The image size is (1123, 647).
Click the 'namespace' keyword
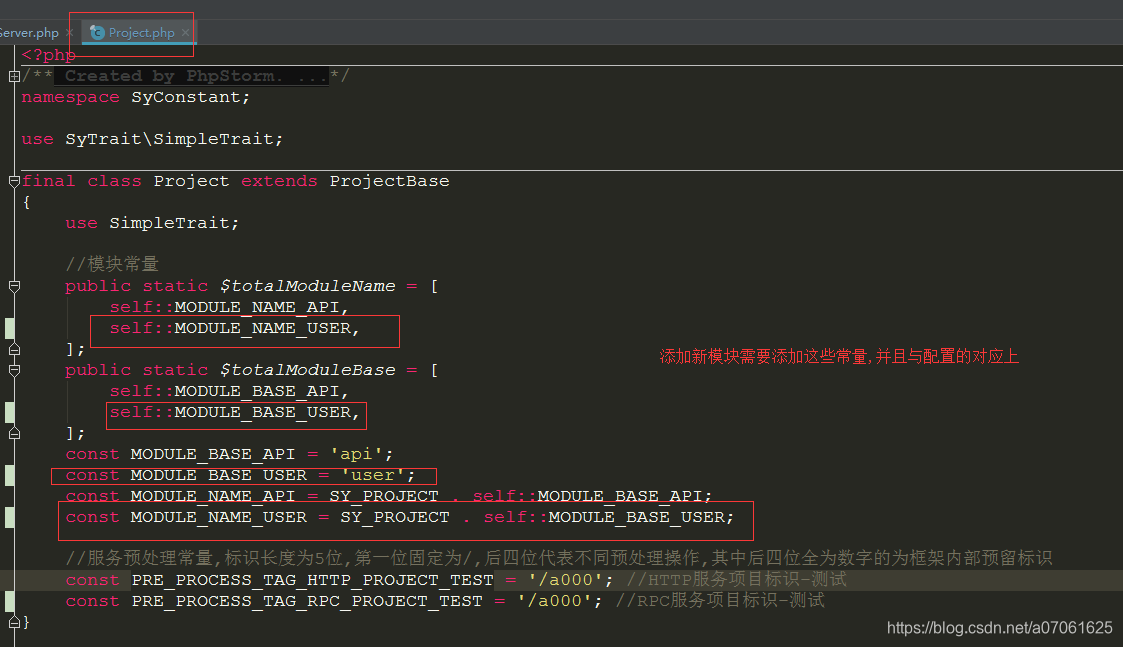coord(70,97)
